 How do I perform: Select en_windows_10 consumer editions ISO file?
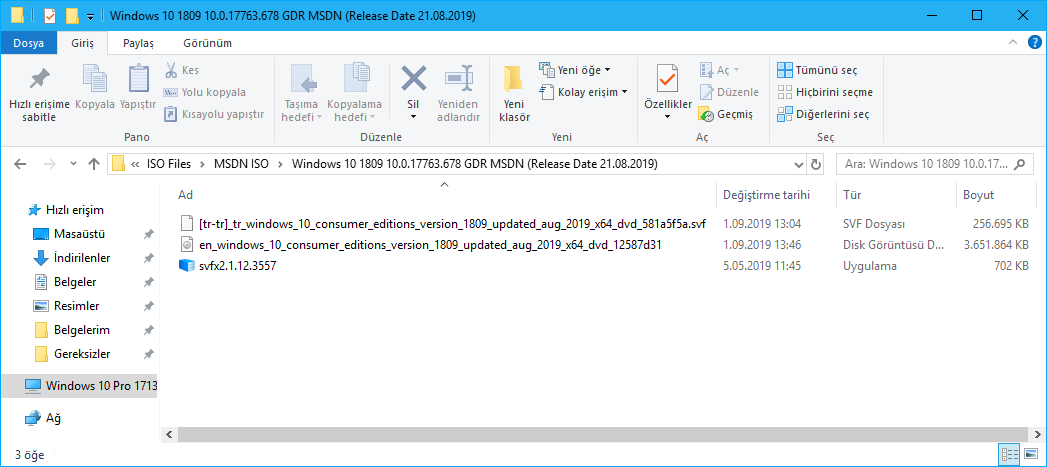(x=421, y=245)
